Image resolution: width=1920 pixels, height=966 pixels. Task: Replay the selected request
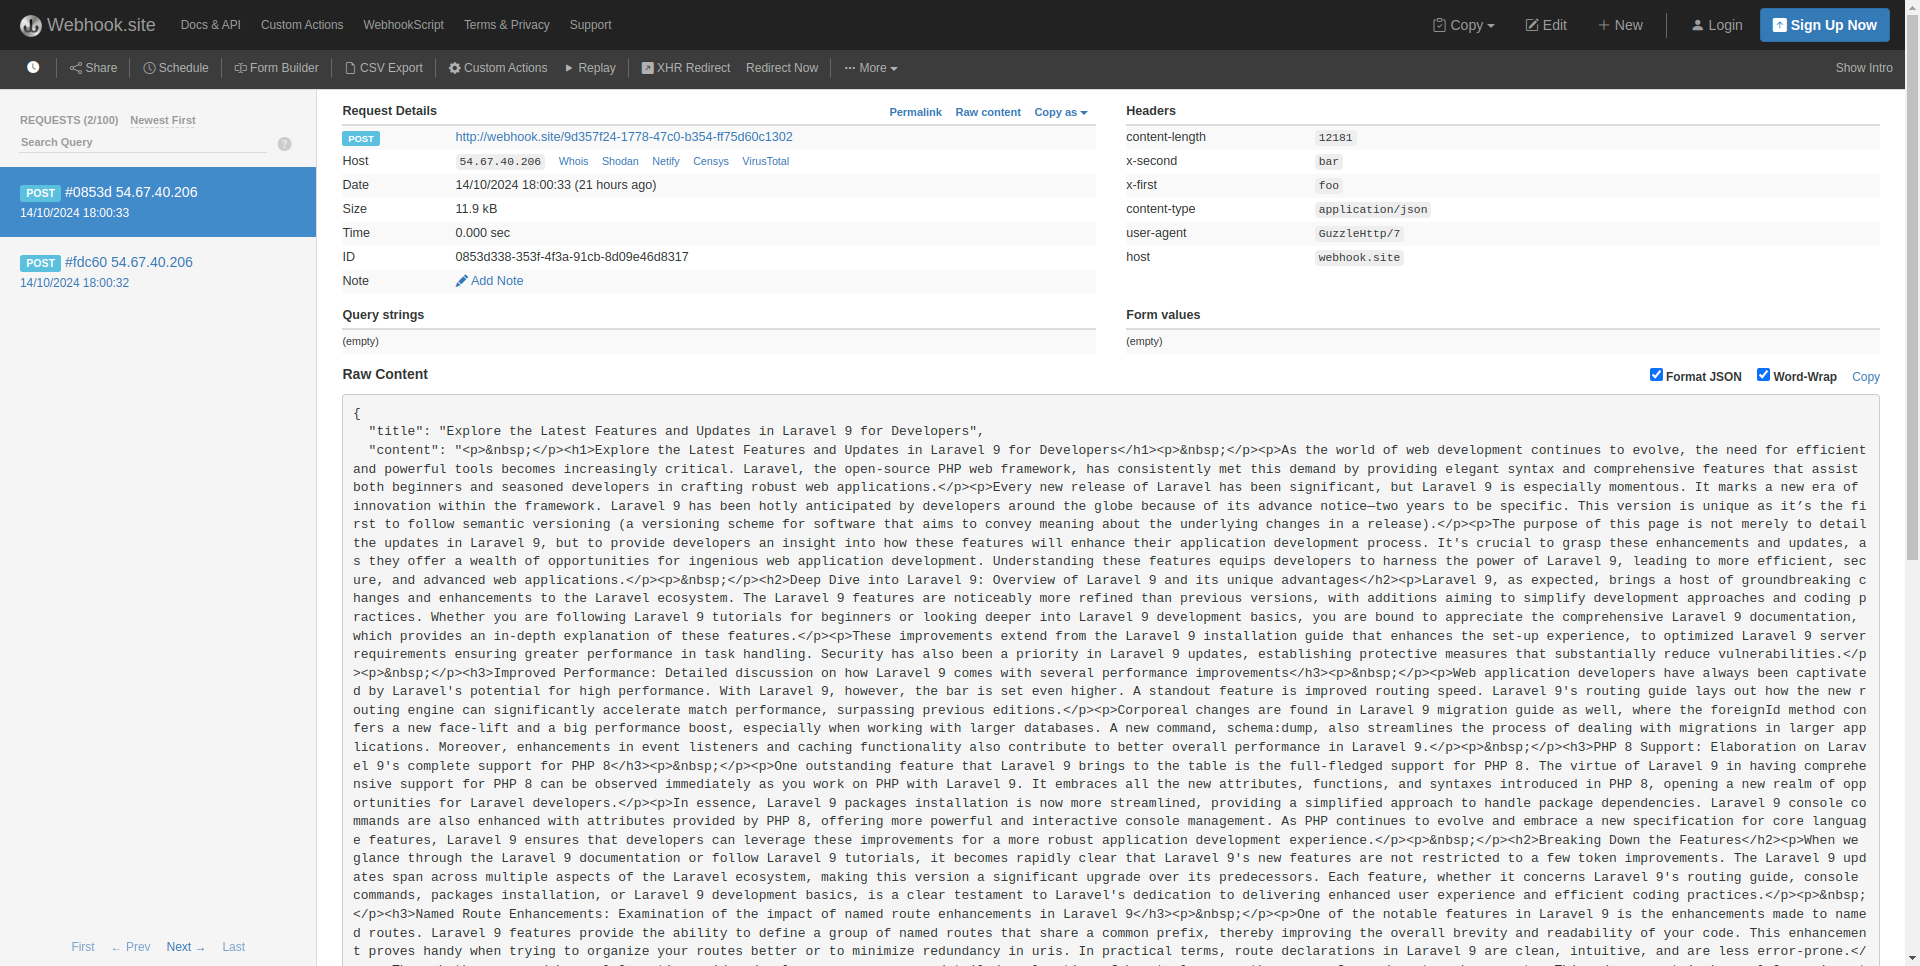(590, 68)
